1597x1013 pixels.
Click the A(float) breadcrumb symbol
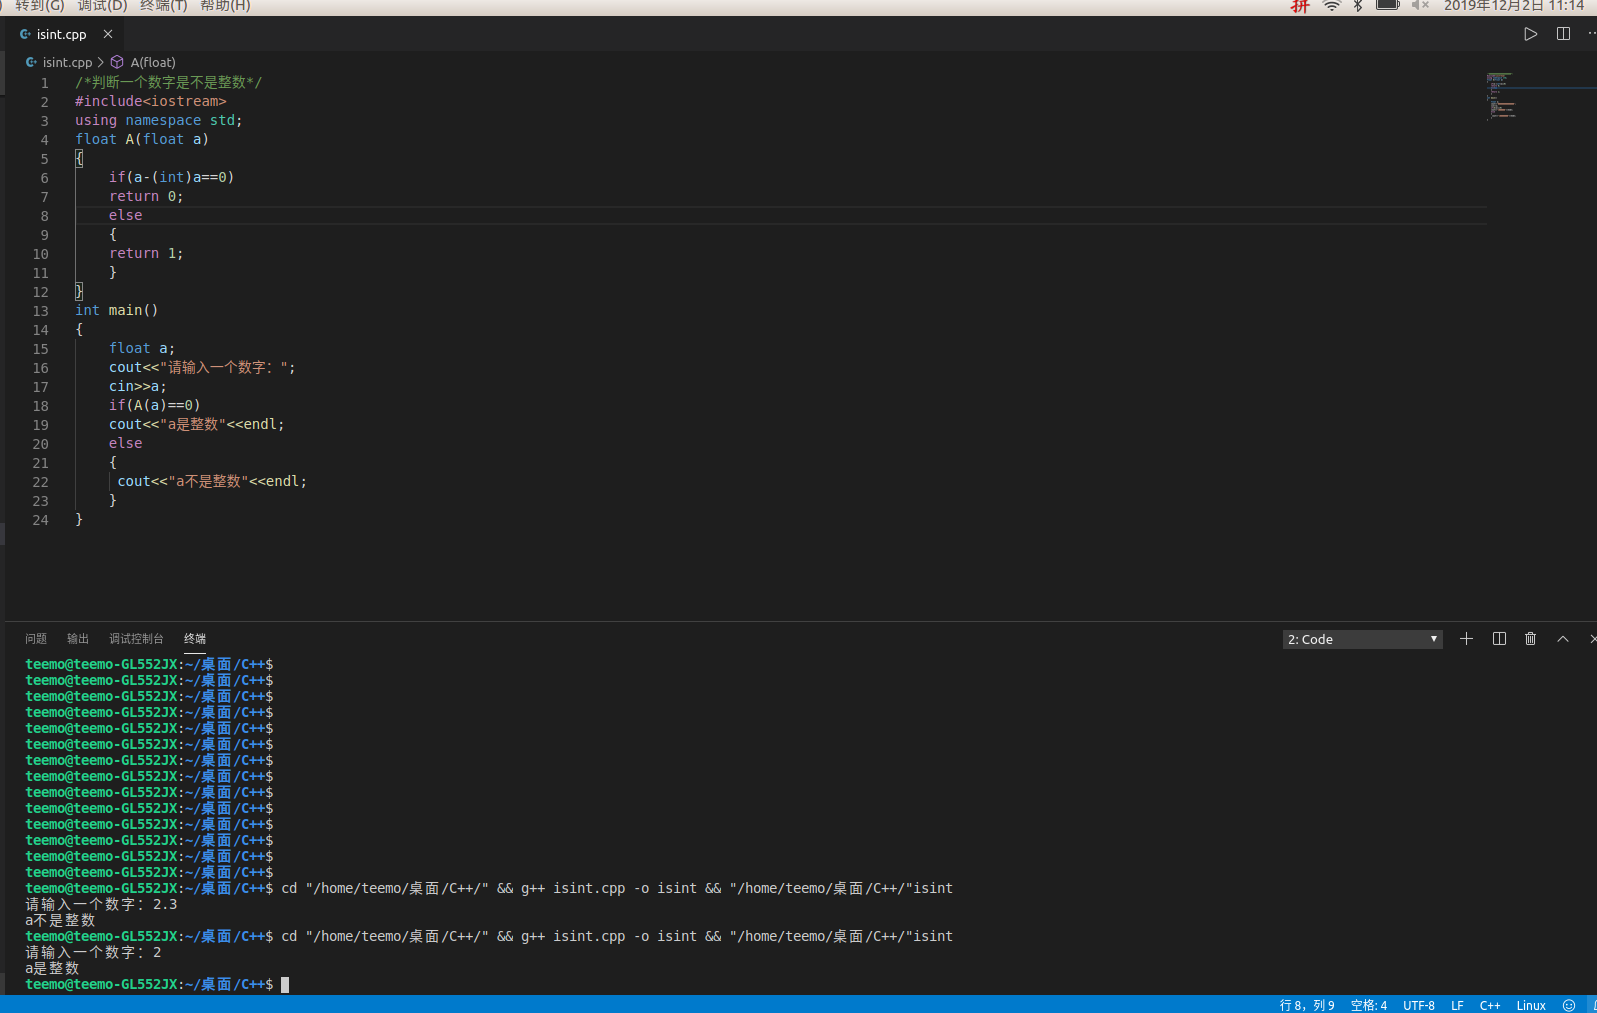[x=153, y=62]
